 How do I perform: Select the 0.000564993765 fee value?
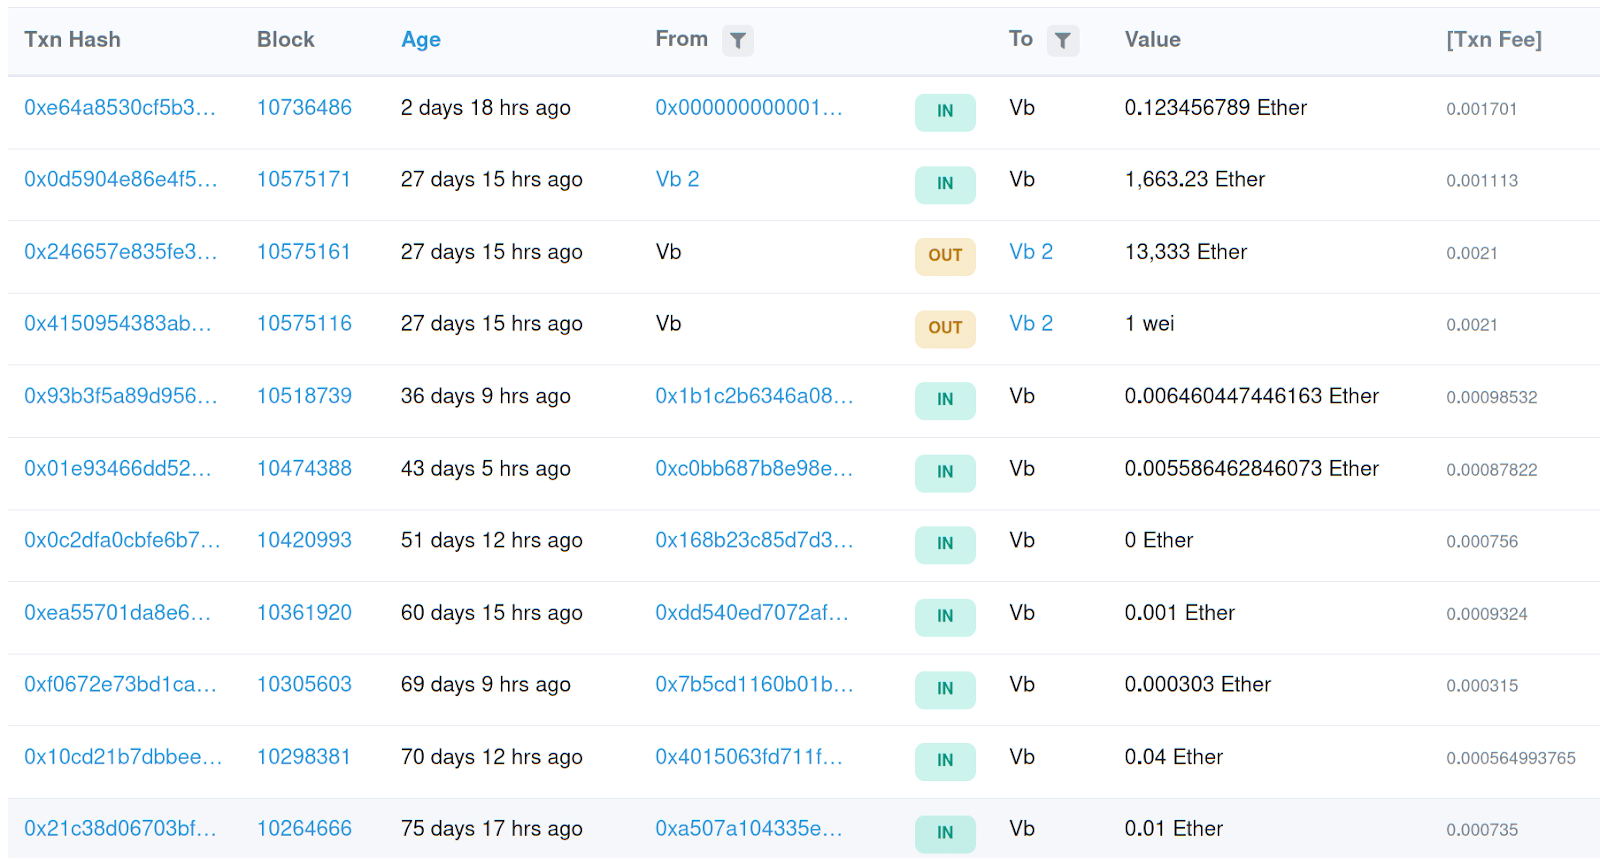pos(1511,758)
